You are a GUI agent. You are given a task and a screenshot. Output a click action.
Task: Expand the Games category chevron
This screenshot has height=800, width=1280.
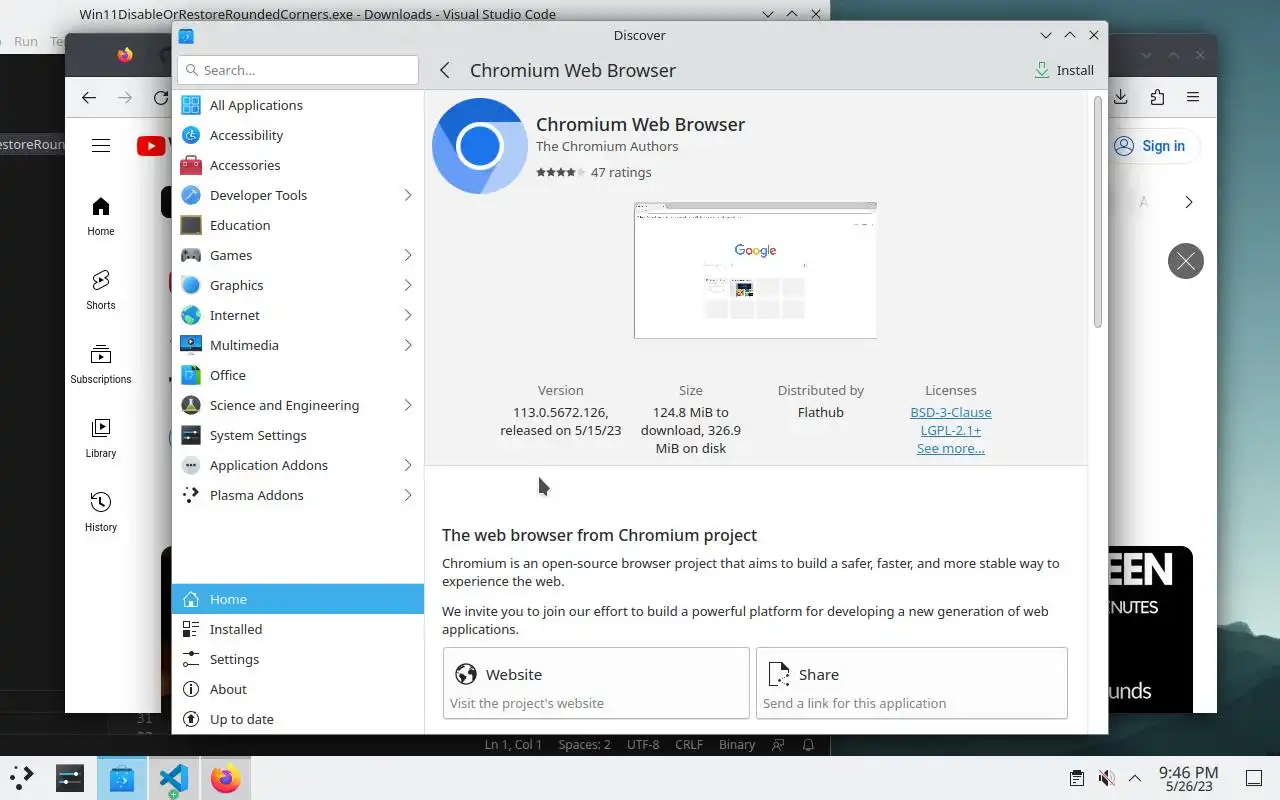click(x=408, y=255)
